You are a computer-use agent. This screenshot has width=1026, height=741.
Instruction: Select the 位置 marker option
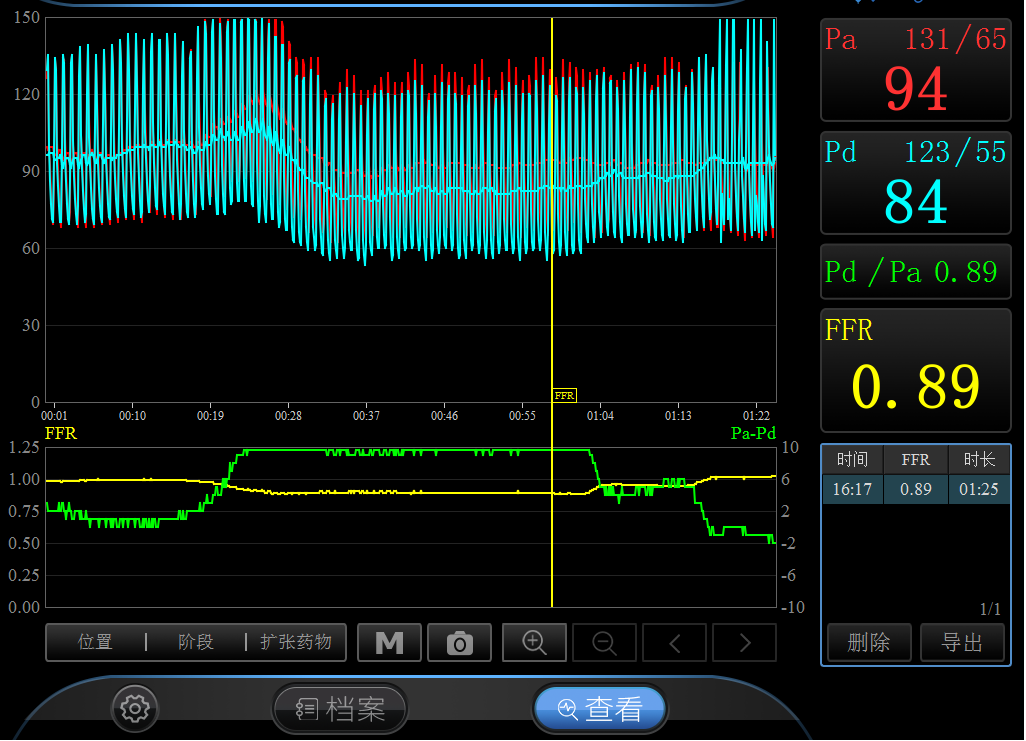pyautogui.click(x=96, y=642)
